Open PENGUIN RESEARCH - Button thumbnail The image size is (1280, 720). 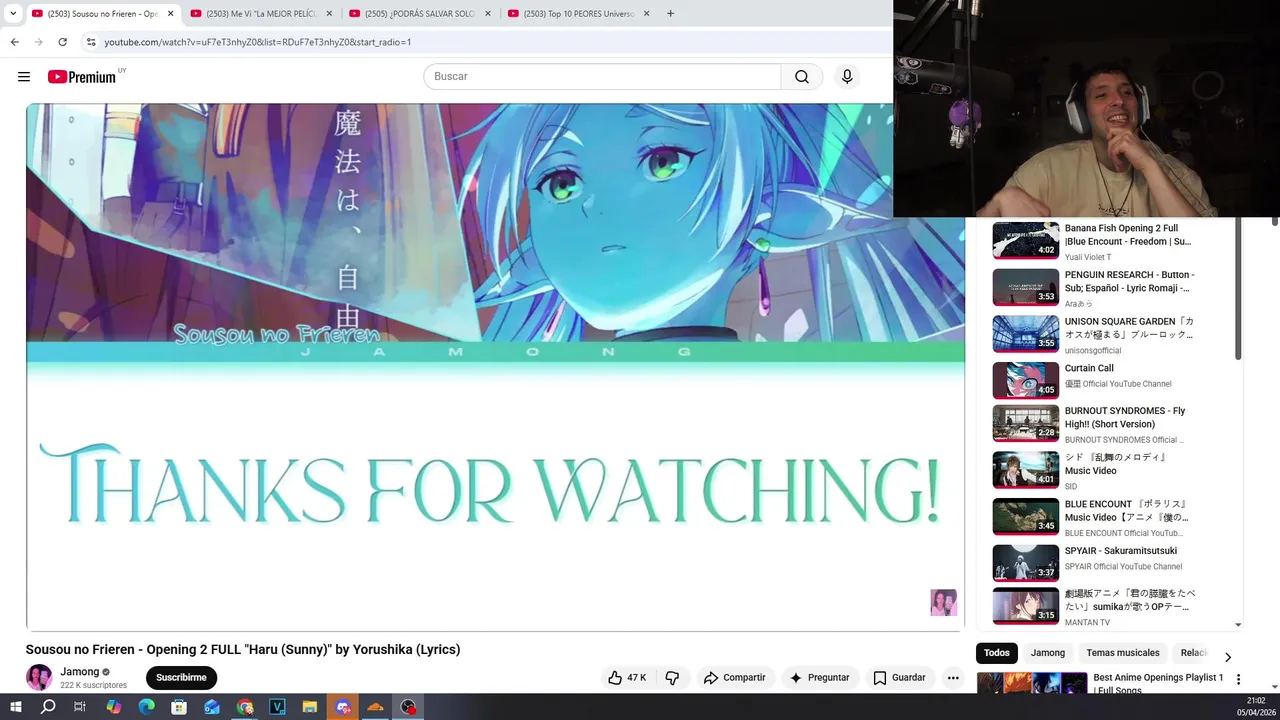[1025, 287]
